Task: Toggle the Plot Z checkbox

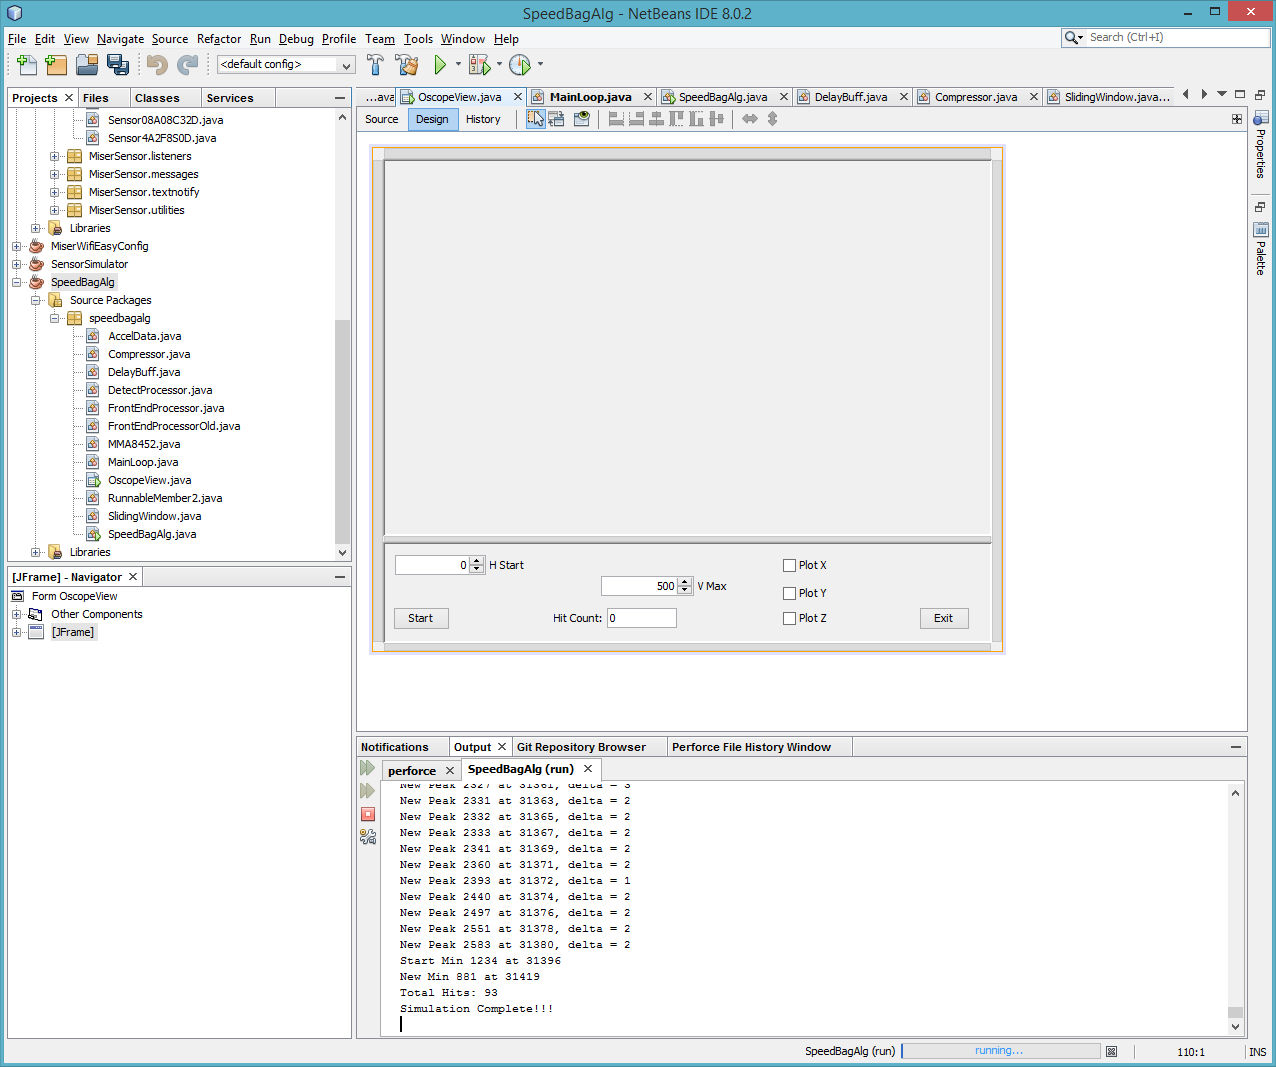Action: [x=789, y=619]
